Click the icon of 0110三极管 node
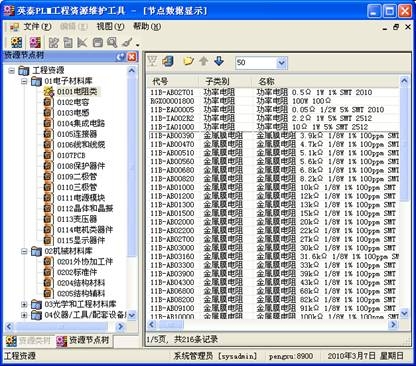Screen dimensions: 416x366 [x=49, y=187]
